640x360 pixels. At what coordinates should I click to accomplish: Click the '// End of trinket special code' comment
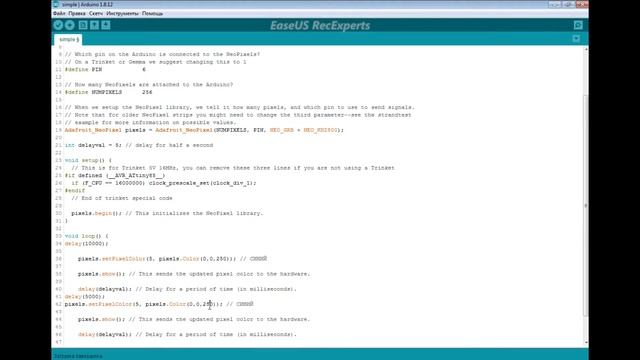coord(122,198)
